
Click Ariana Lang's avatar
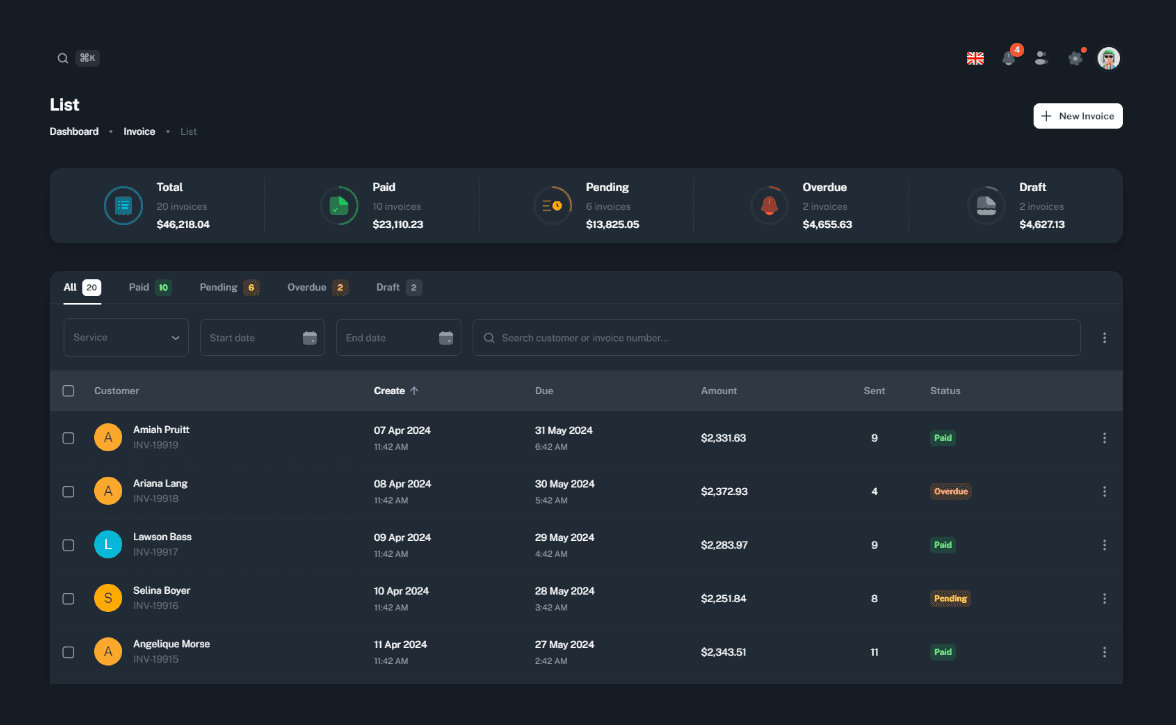[x=108, y=491]
